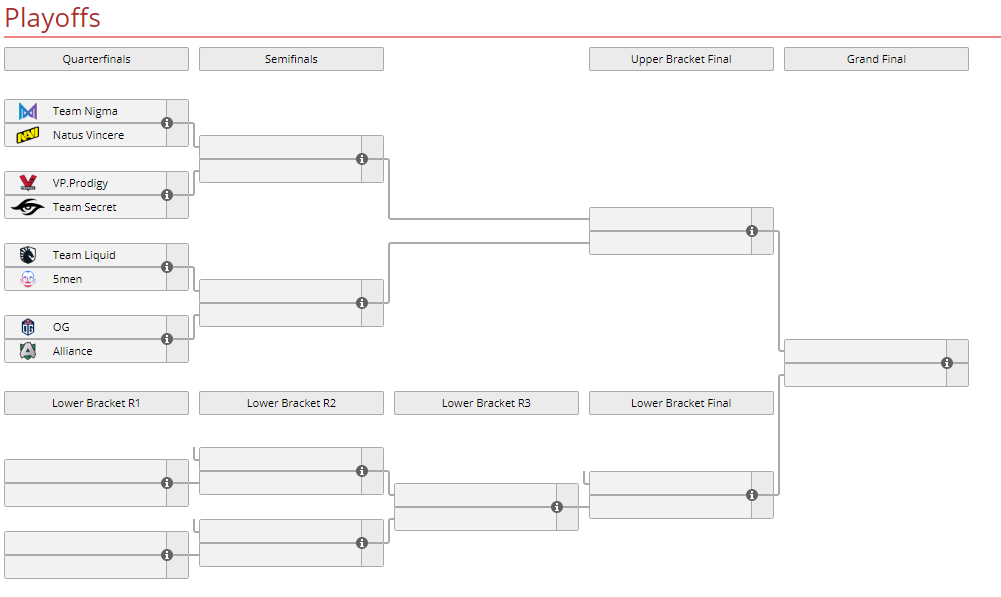Viewport: 1001px width, 597px height.
Task: Show info for Team Liquid vs 5men match
Action: tap(167, 267)
